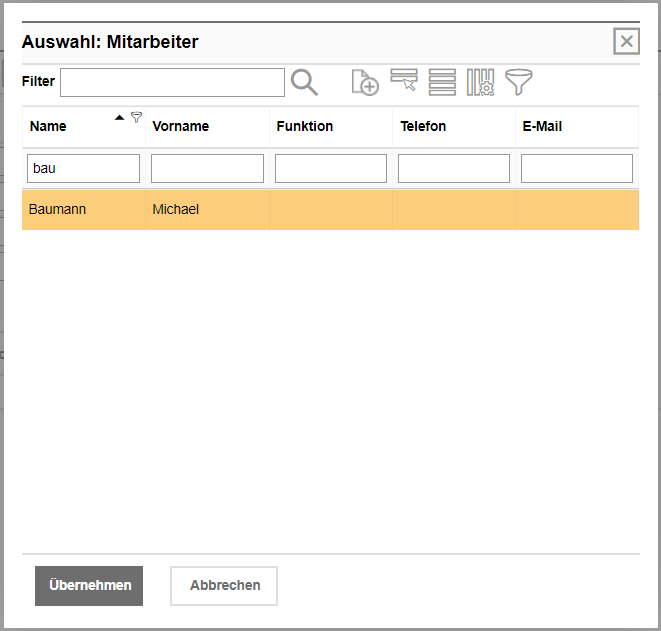661x631 pixels.
Task: Focus the E-Mail column filter field
Action: 576,168
